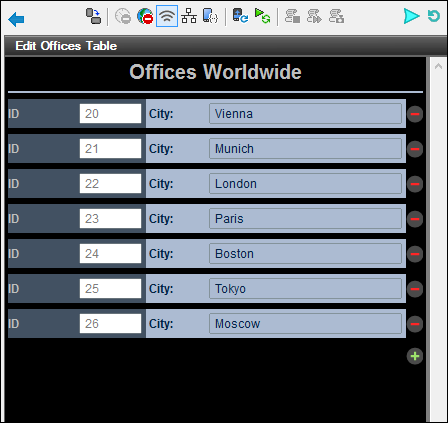Viewport: 448px width, 423px height.
Task: Delete the Paris row
Action: [415, 219]
